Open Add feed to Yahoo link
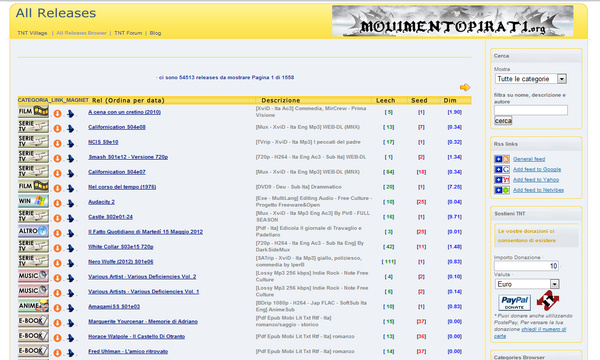 (536, 179)
